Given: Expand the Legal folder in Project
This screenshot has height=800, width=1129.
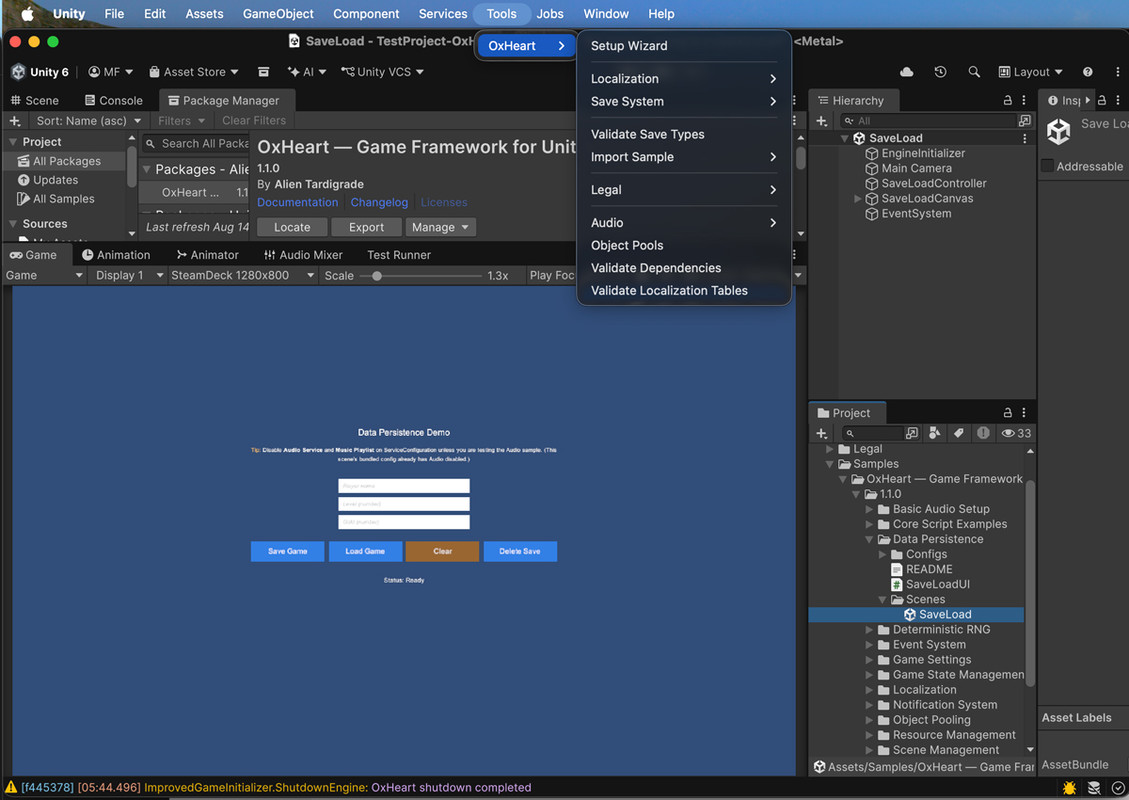Looking at the screenshot, I should click(829, 449).
